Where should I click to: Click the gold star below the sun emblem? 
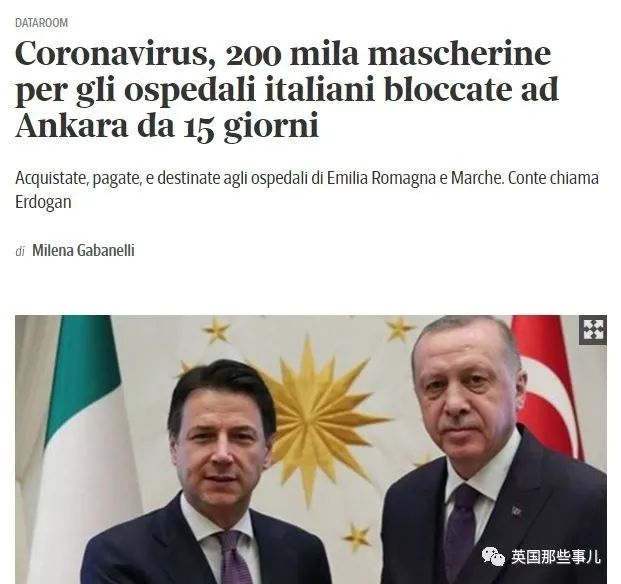coord(357,537)
